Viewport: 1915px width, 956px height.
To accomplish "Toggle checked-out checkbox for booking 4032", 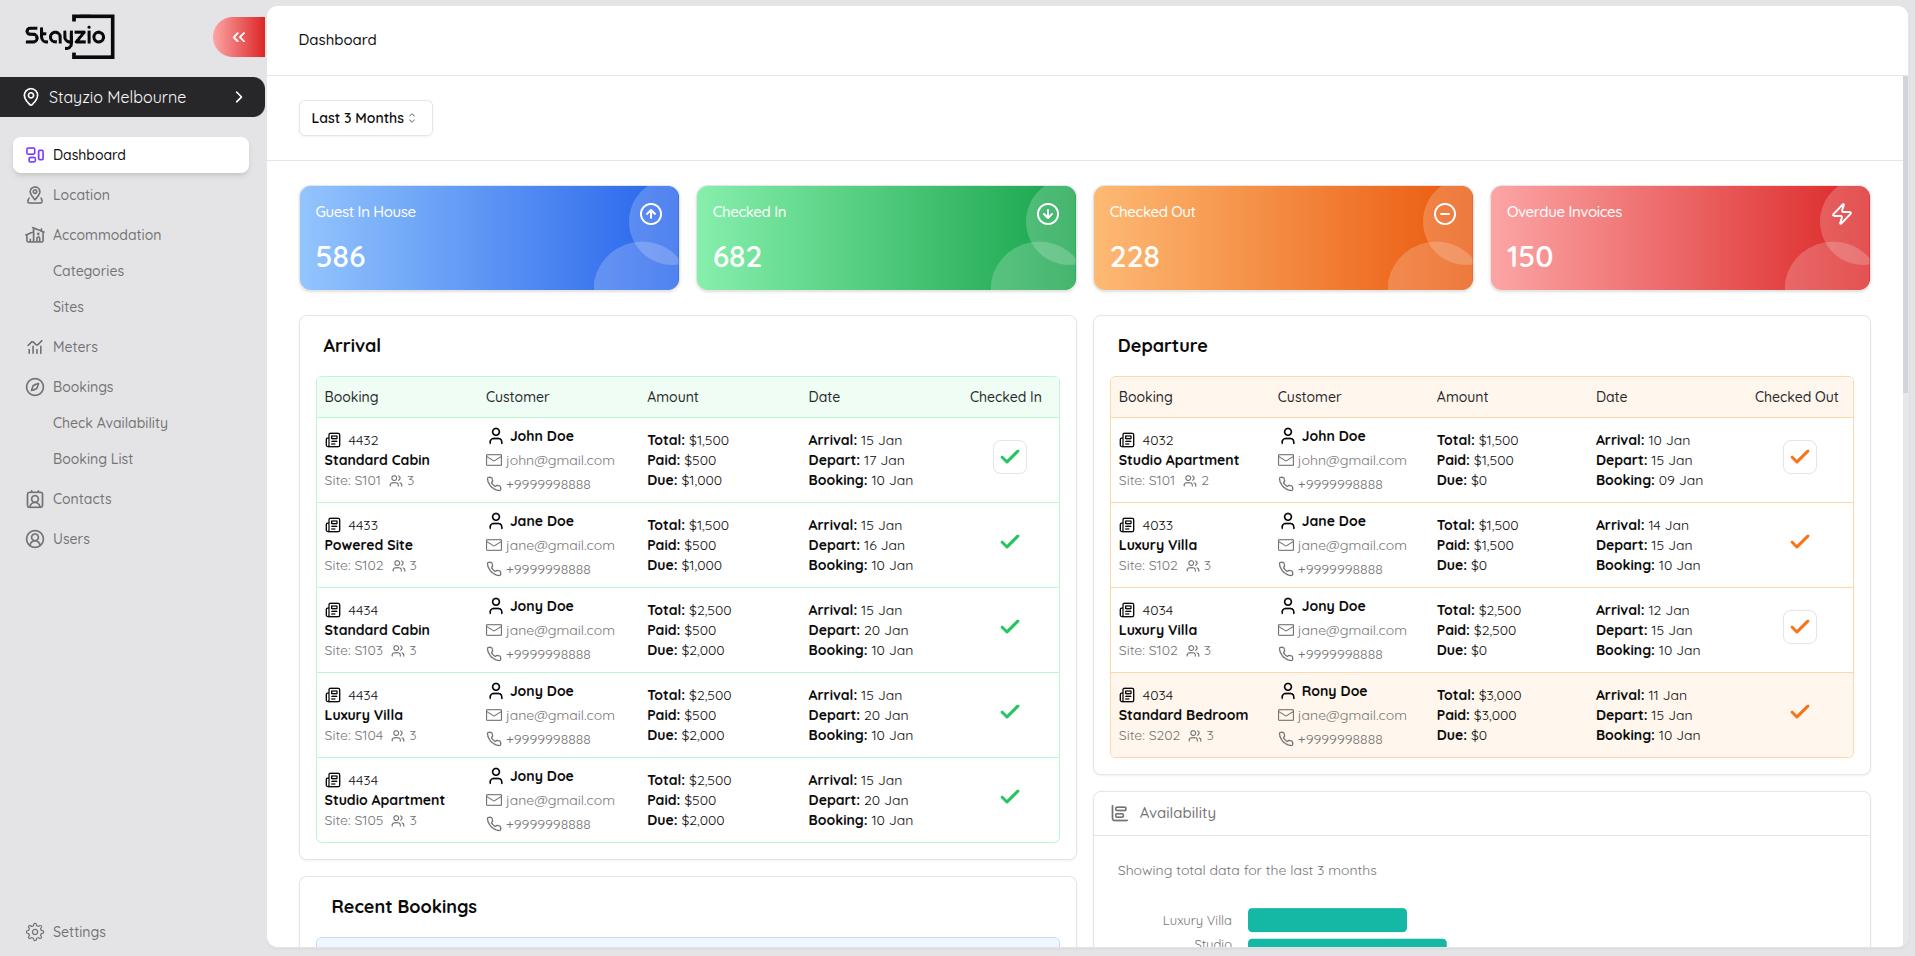I will pyautogui.click(x=1800, y=457).
